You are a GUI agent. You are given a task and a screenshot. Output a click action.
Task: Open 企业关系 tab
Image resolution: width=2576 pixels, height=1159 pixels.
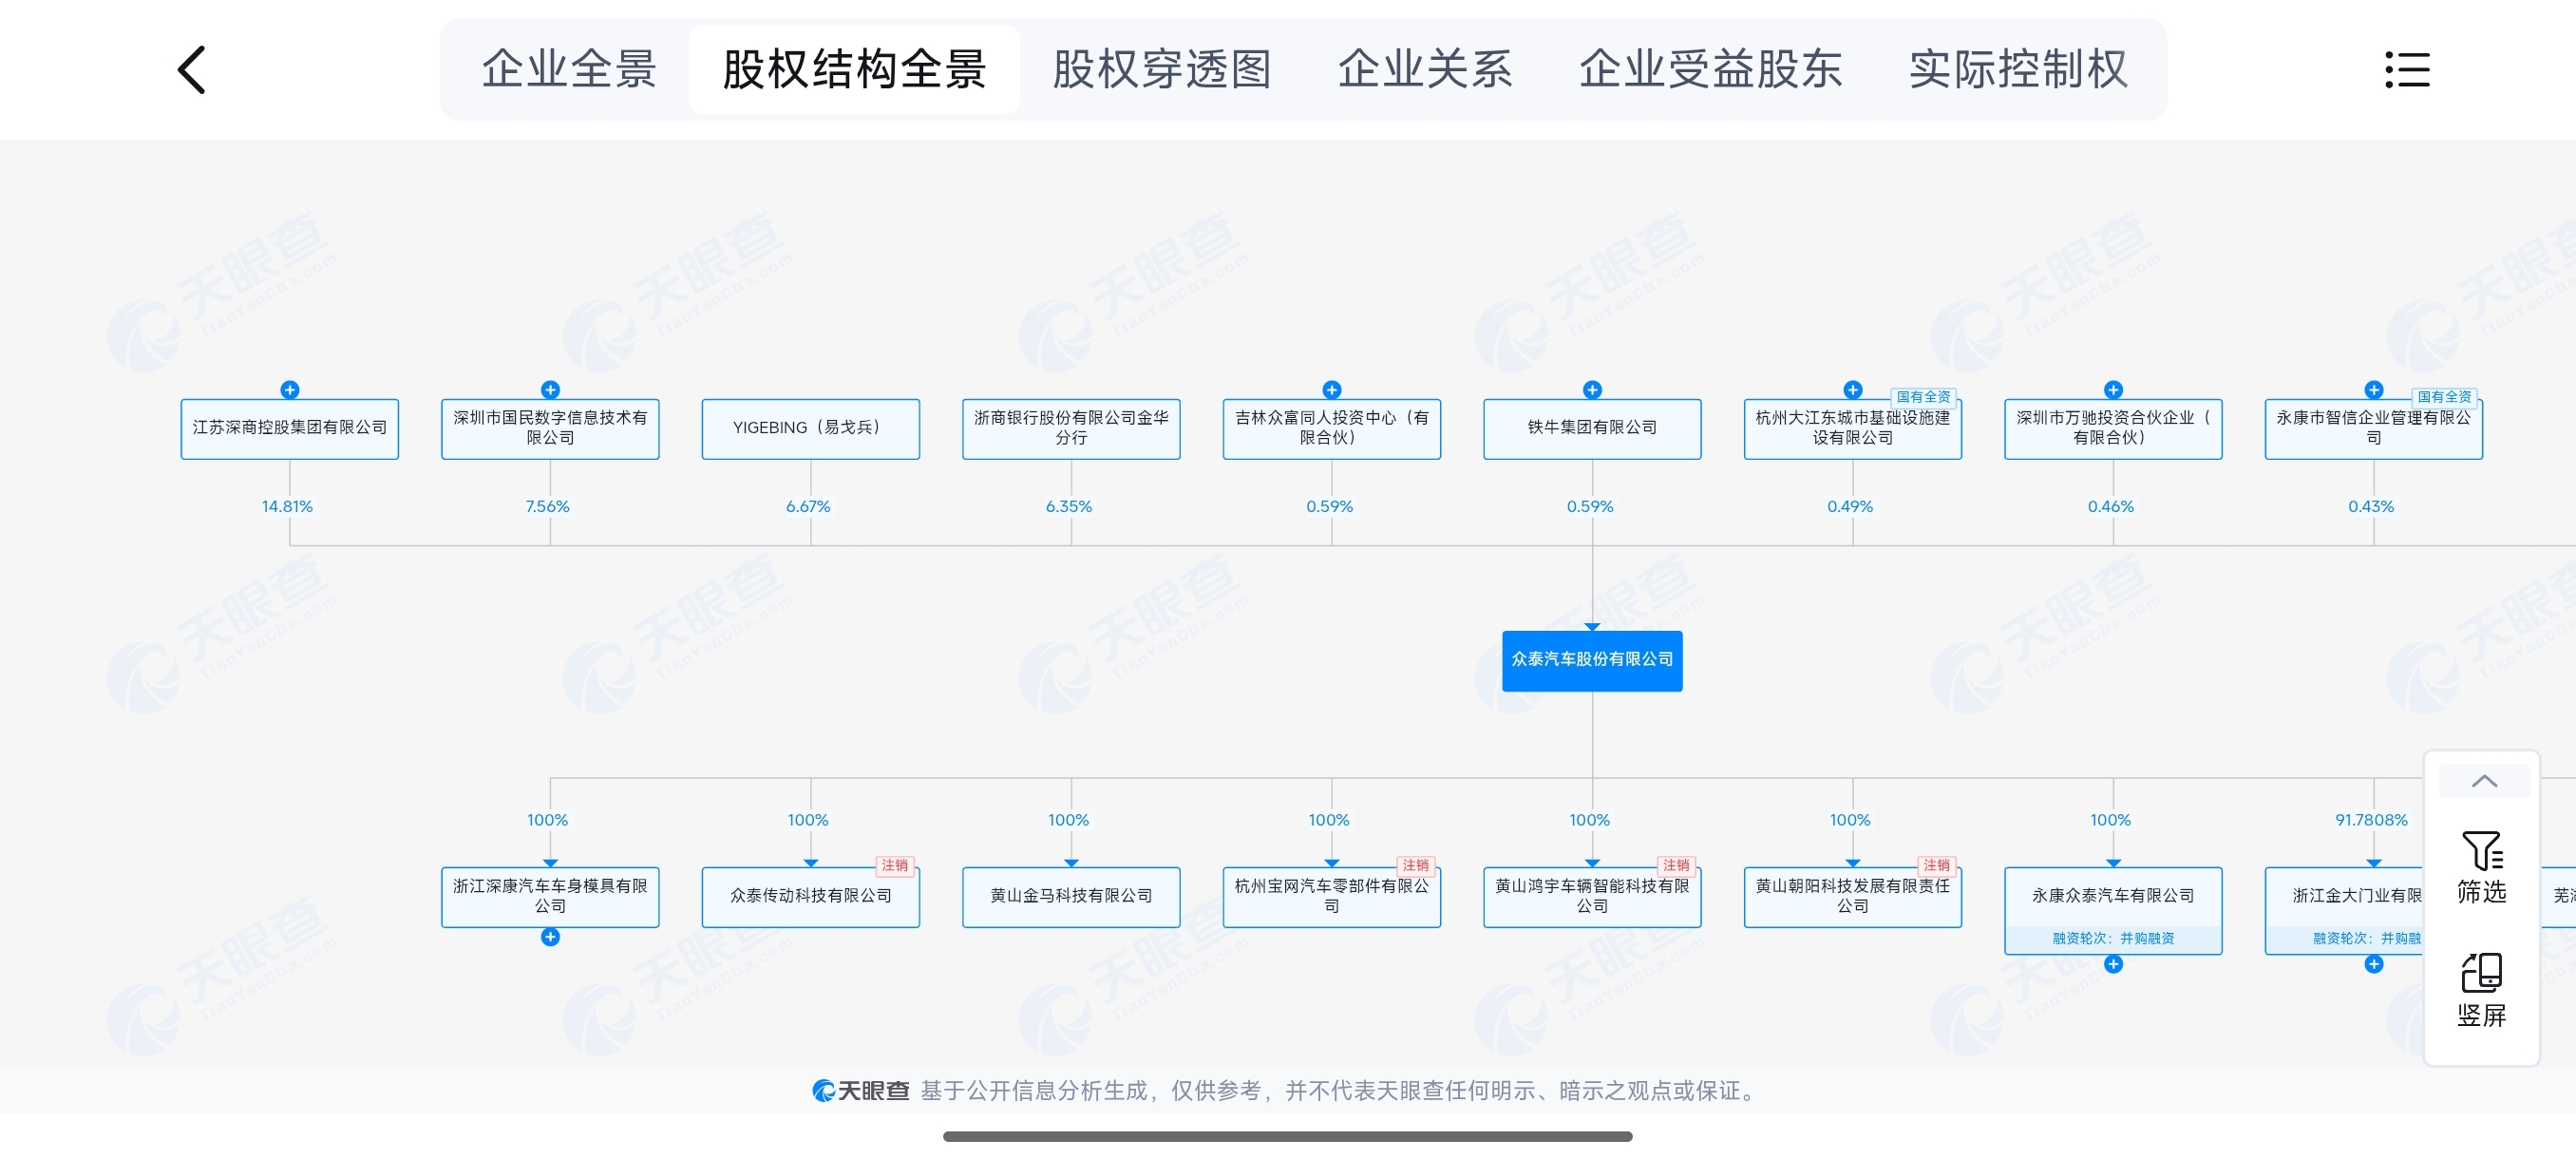1425,70
